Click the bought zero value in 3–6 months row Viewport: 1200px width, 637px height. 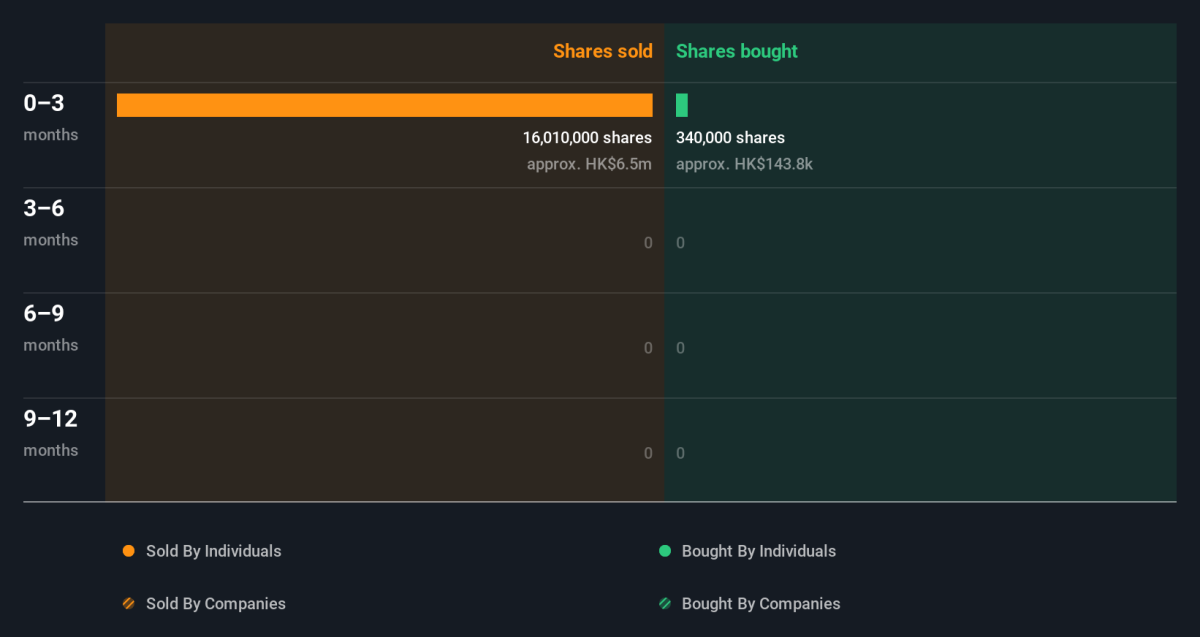click(681, 243)
